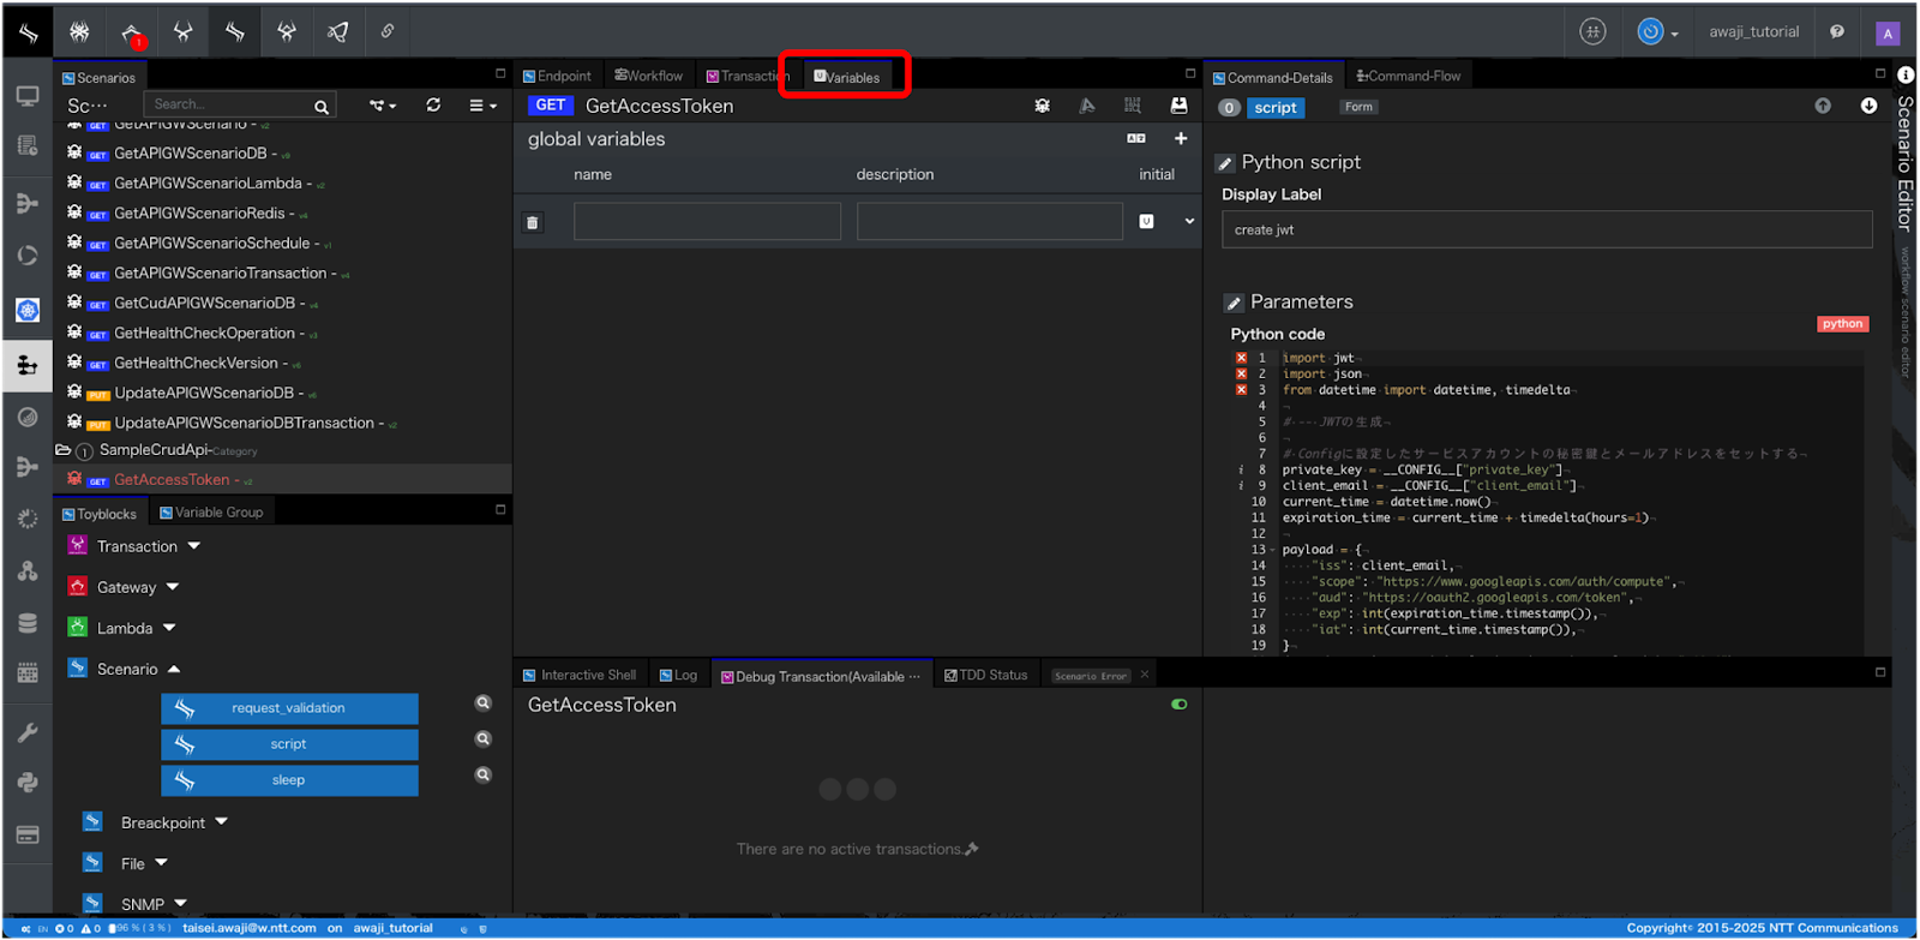Open the Workflow tab
1920x940 pixels.
click(649, 76)
